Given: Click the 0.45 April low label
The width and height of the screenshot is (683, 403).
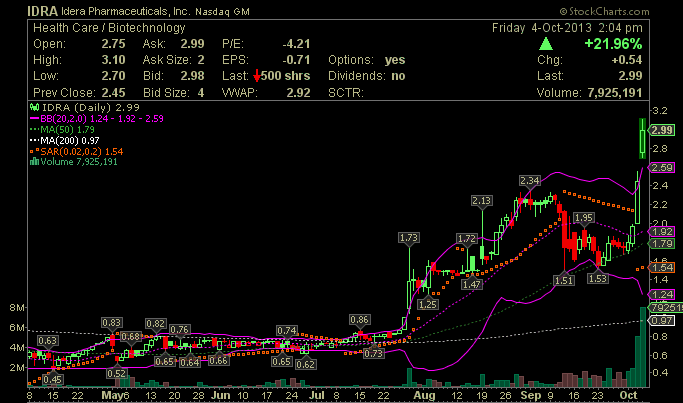Looking at the screenshot, I should tap(53, 379).
